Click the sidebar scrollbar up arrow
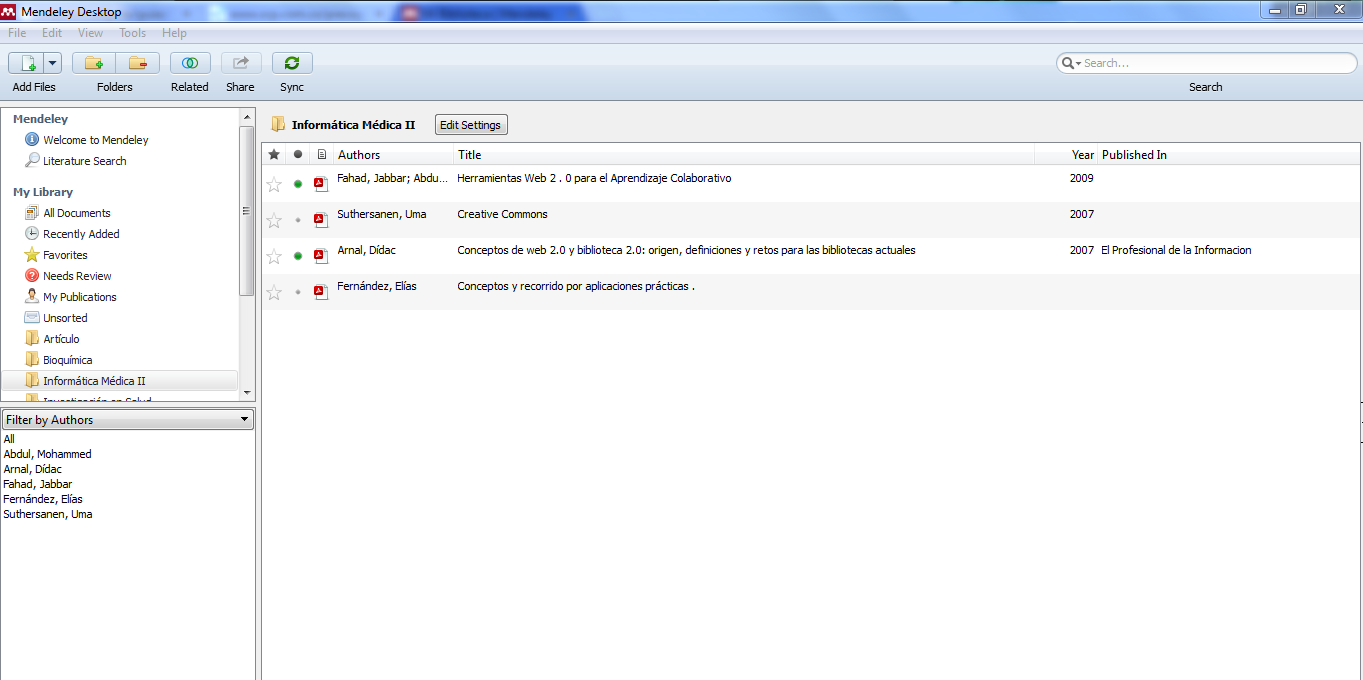The image size is (1363, 680). point(247,117)
